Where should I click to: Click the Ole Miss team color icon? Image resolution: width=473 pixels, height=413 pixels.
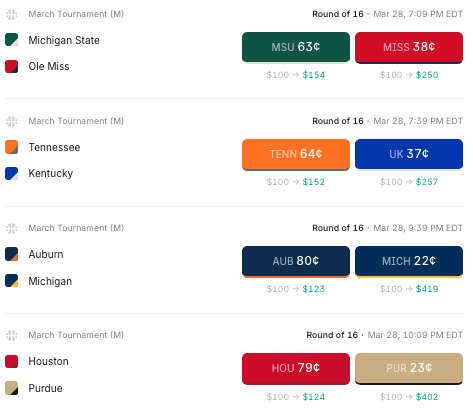pos(12,66)
